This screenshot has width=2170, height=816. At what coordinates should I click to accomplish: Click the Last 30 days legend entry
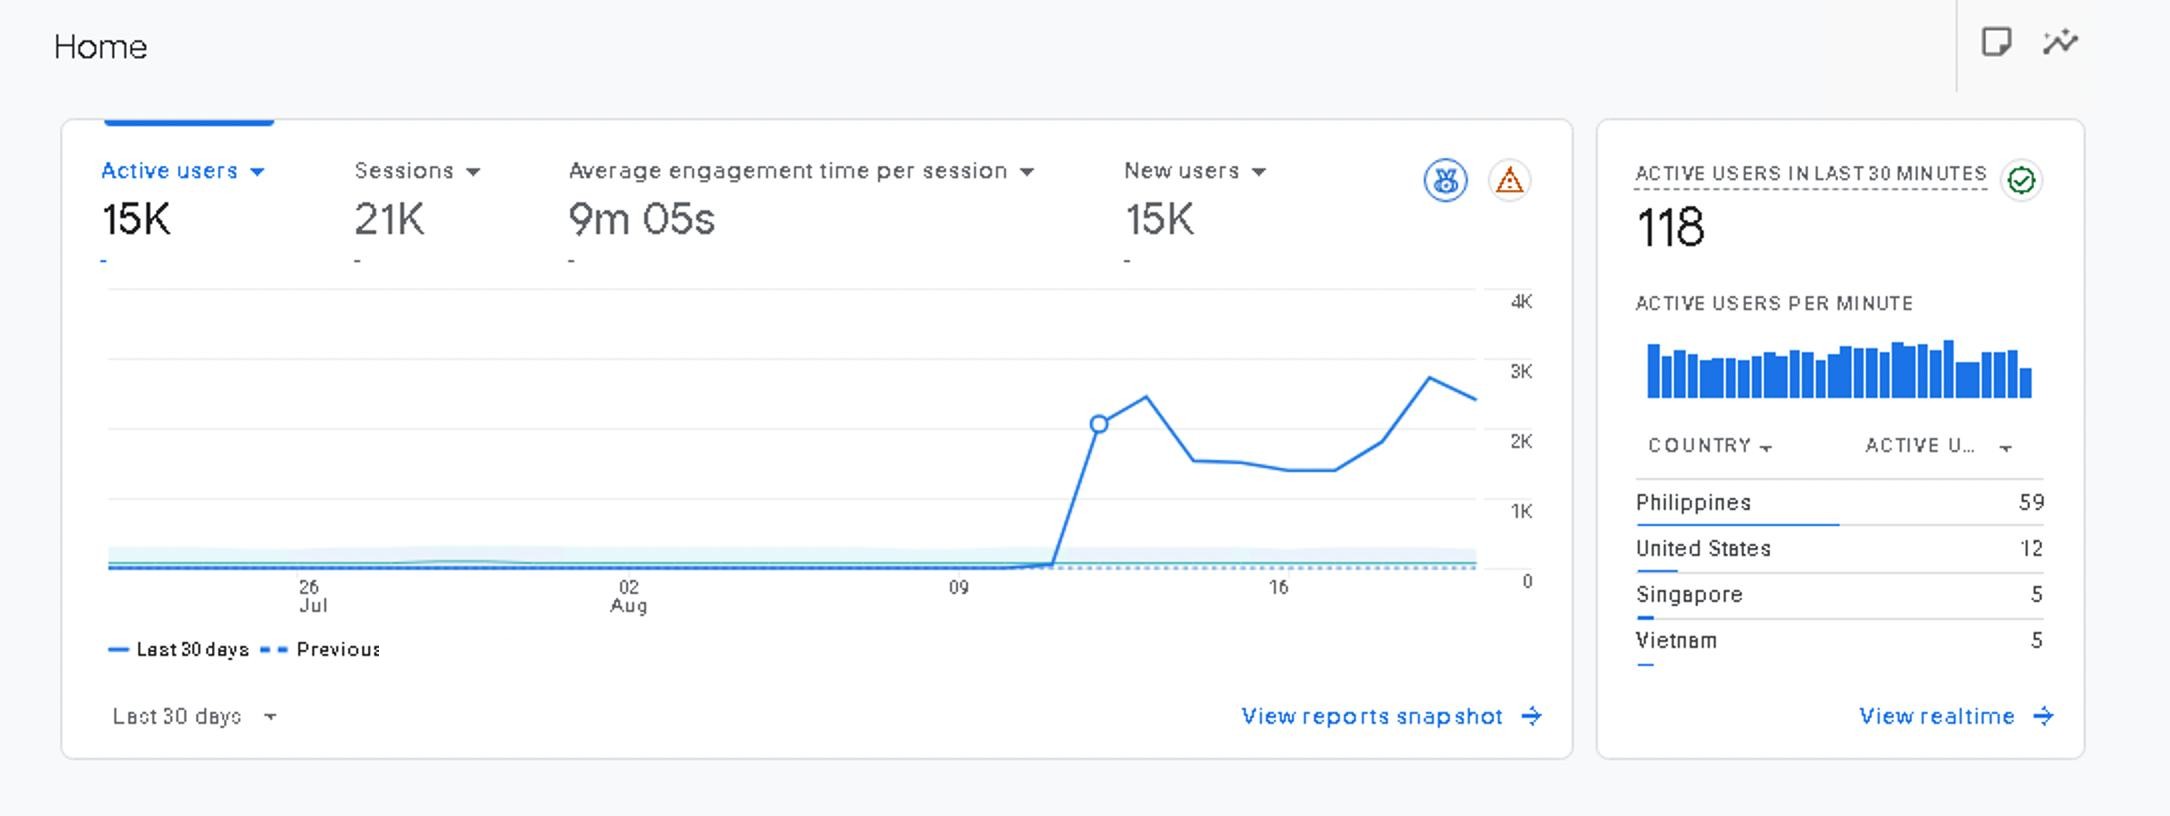coord(178,650)
